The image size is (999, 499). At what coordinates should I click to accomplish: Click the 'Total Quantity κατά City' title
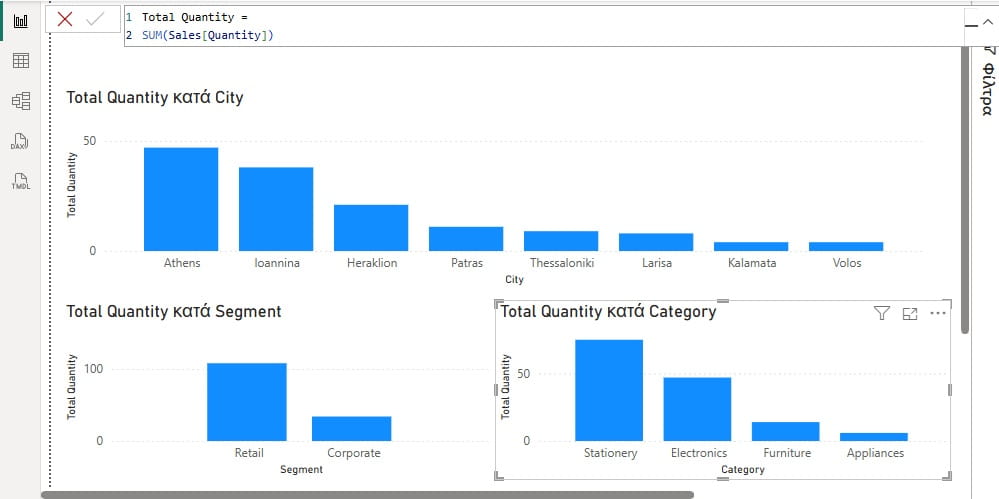pos(155,98)
